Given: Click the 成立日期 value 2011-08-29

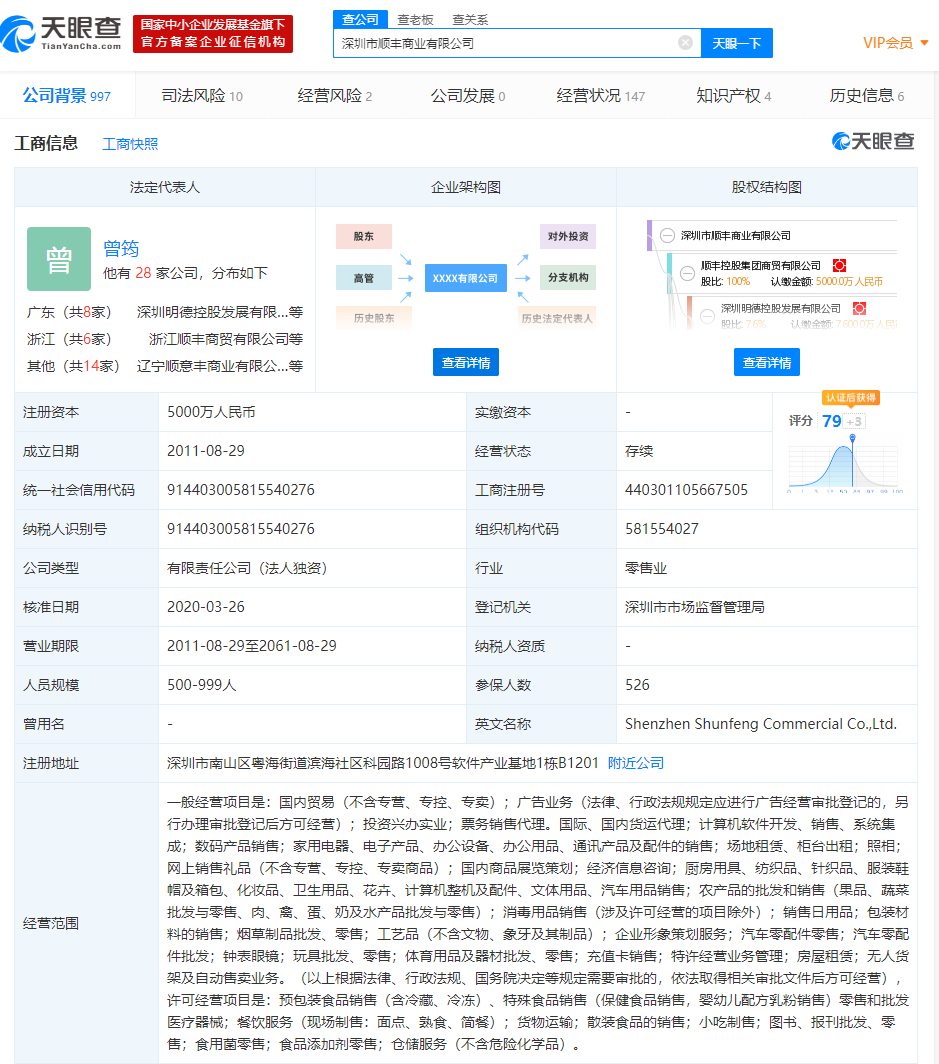Looking at the screenshot, I should click(x=206, y=451).
